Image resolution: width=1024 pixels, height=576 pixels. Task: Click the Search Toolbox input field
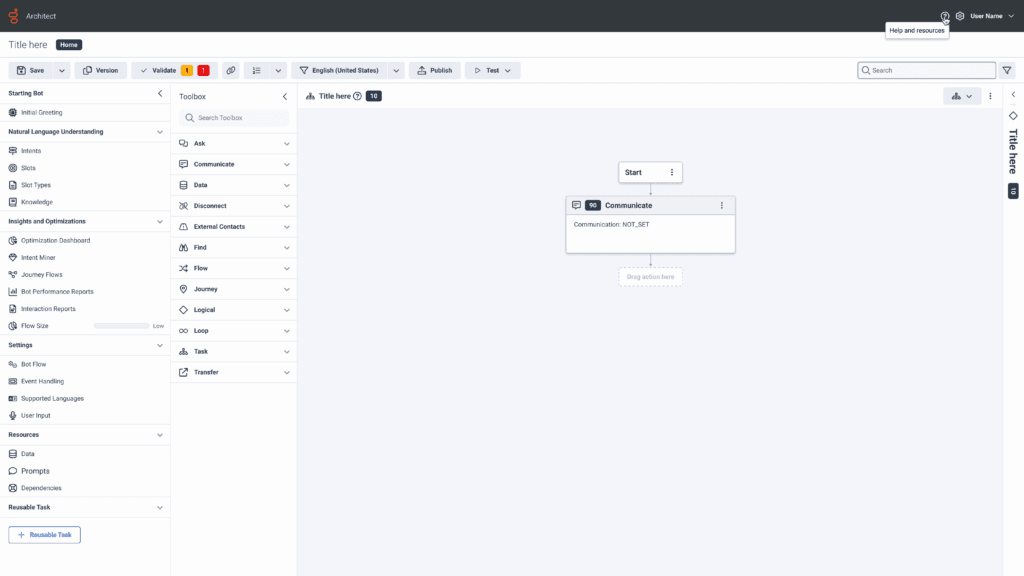pos(233,118)
